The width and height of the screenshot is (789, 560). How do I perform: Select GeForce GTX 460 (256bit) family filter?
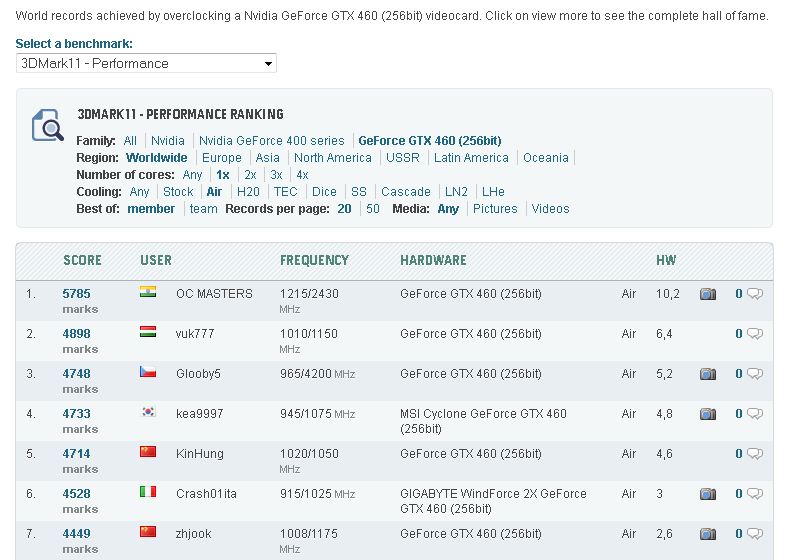[430, 141]
